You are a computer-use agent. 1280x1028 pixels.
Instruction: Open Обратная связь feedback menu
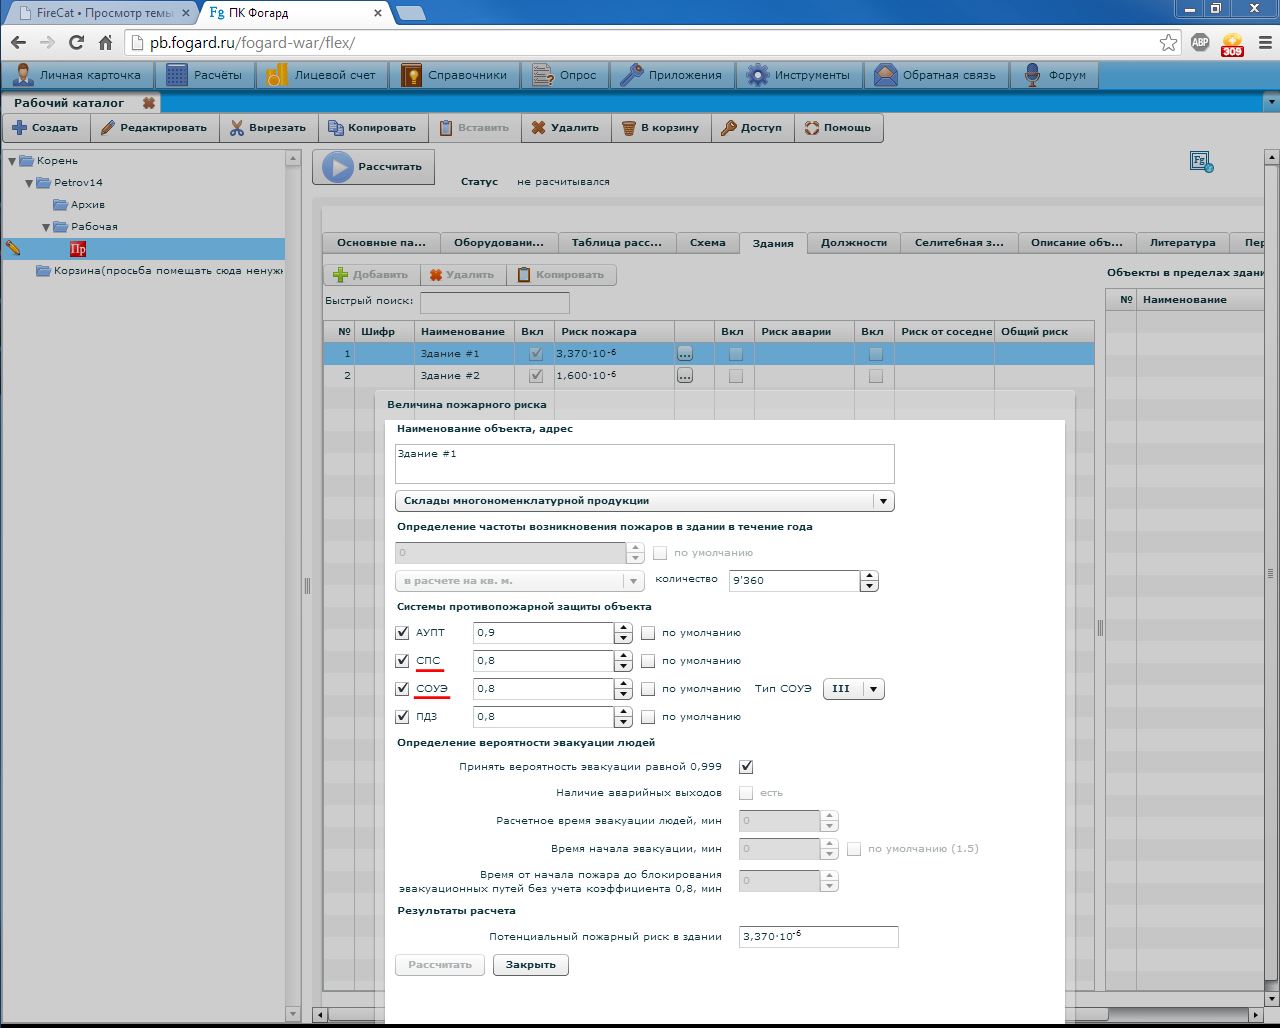coord(935,75)
